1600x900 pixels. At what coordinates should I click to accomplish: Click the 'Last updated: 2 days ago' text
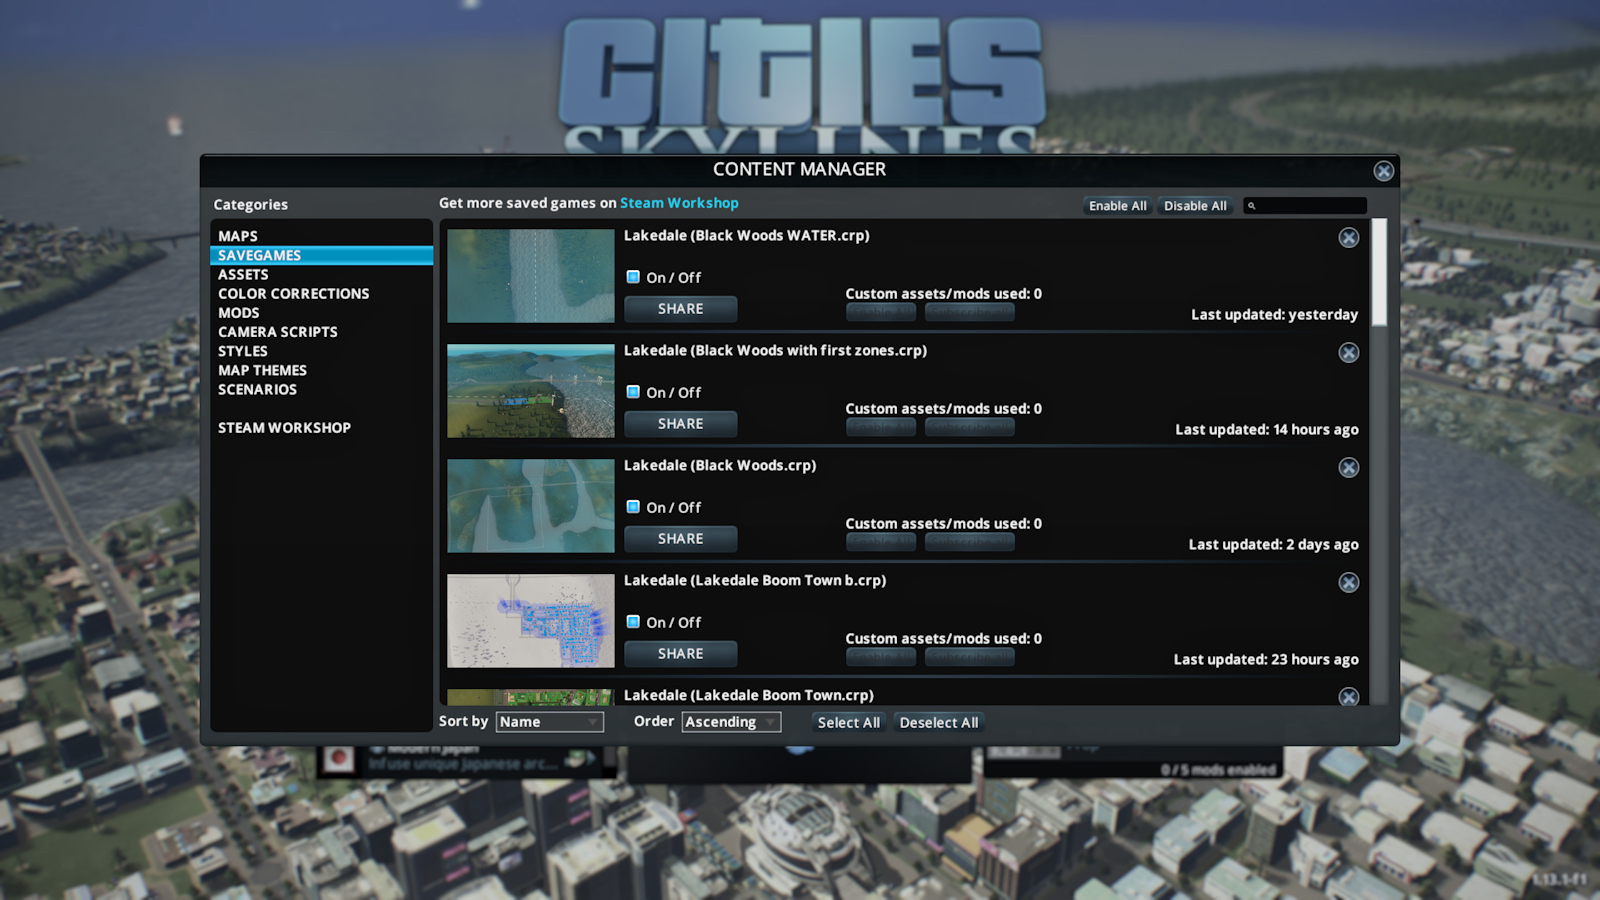[x=1273, y=545]
